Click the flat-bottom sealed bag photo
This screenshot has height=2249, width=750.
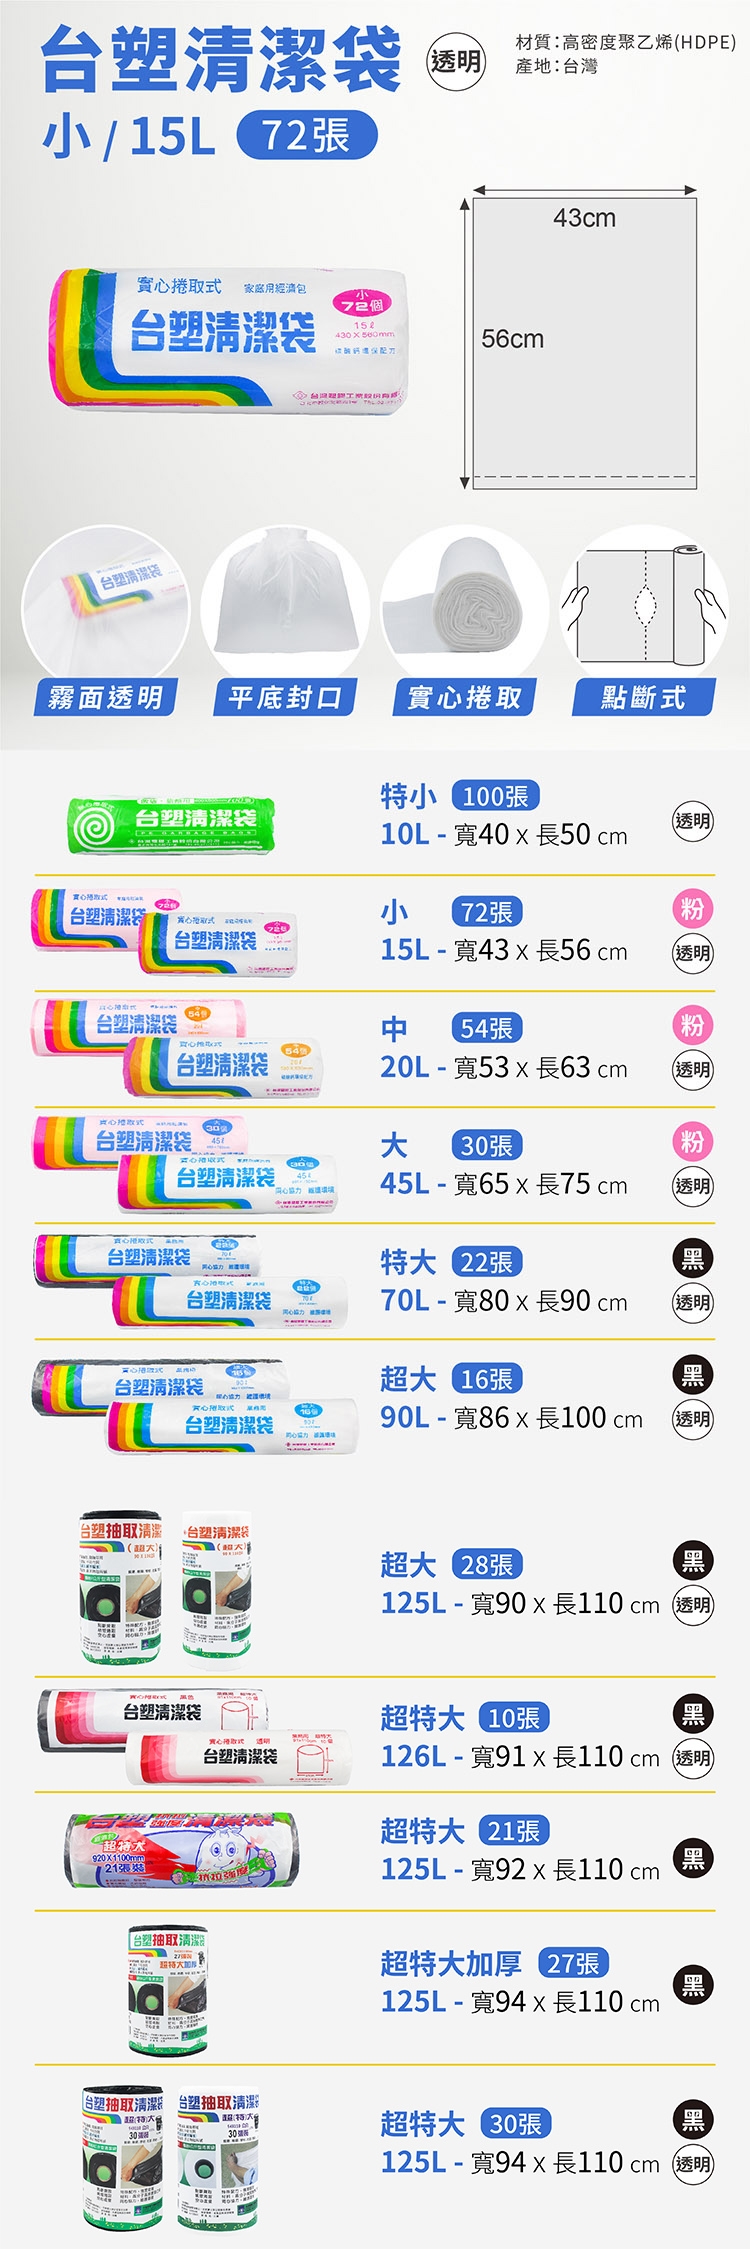[x=285, y=600]
